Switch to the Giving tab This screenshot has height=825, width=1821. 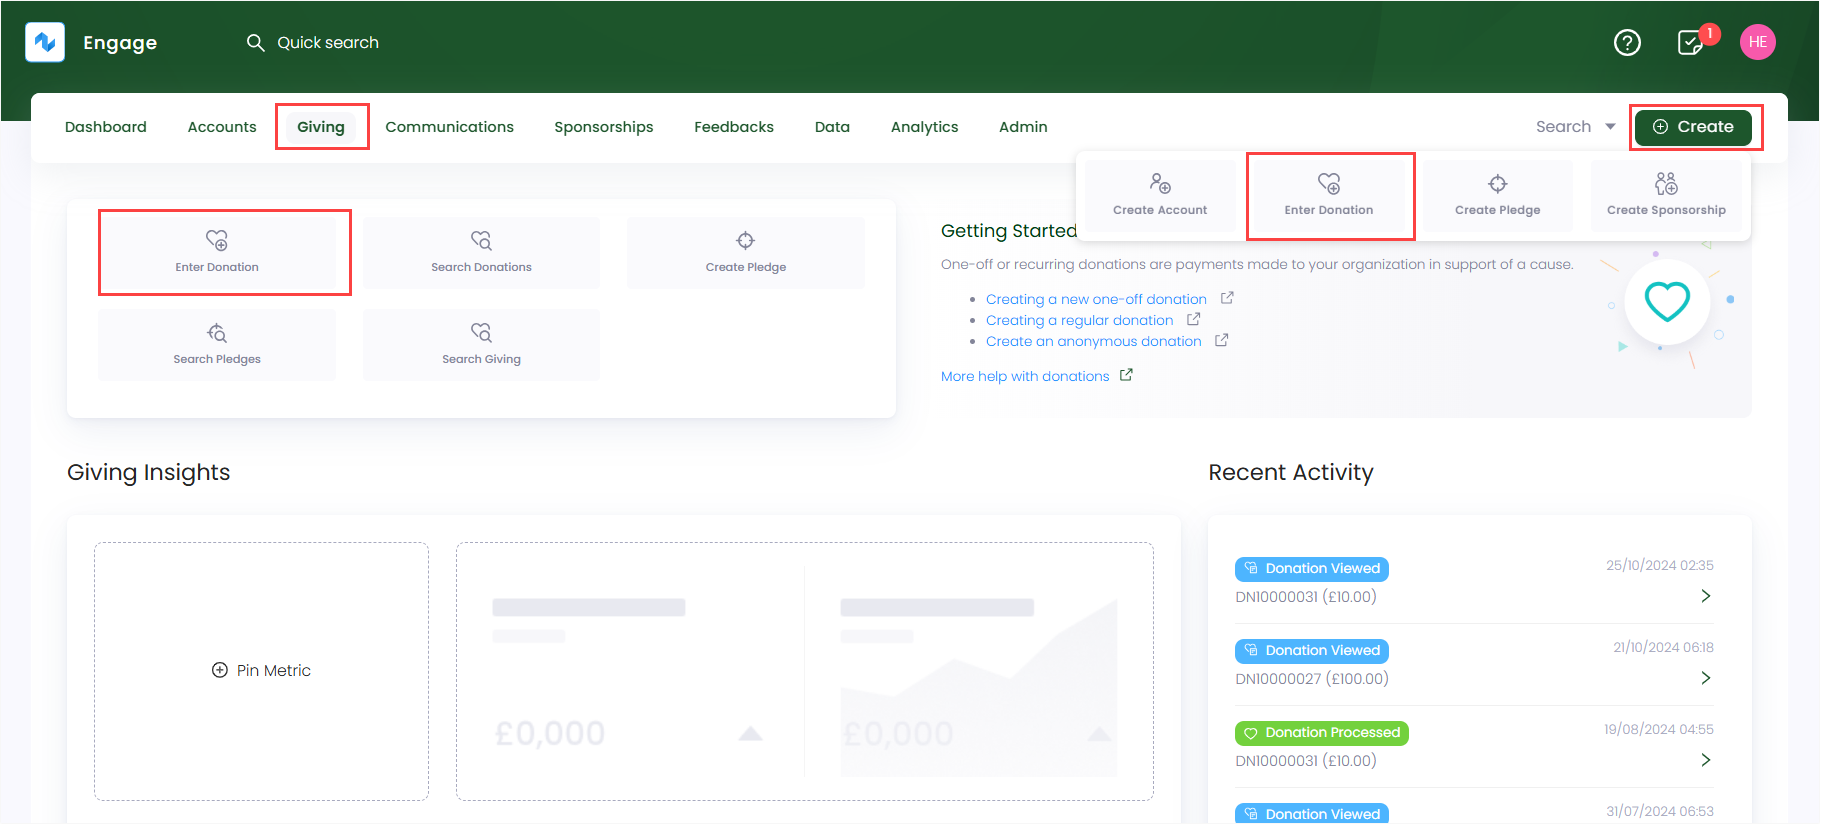pos(321,127)
